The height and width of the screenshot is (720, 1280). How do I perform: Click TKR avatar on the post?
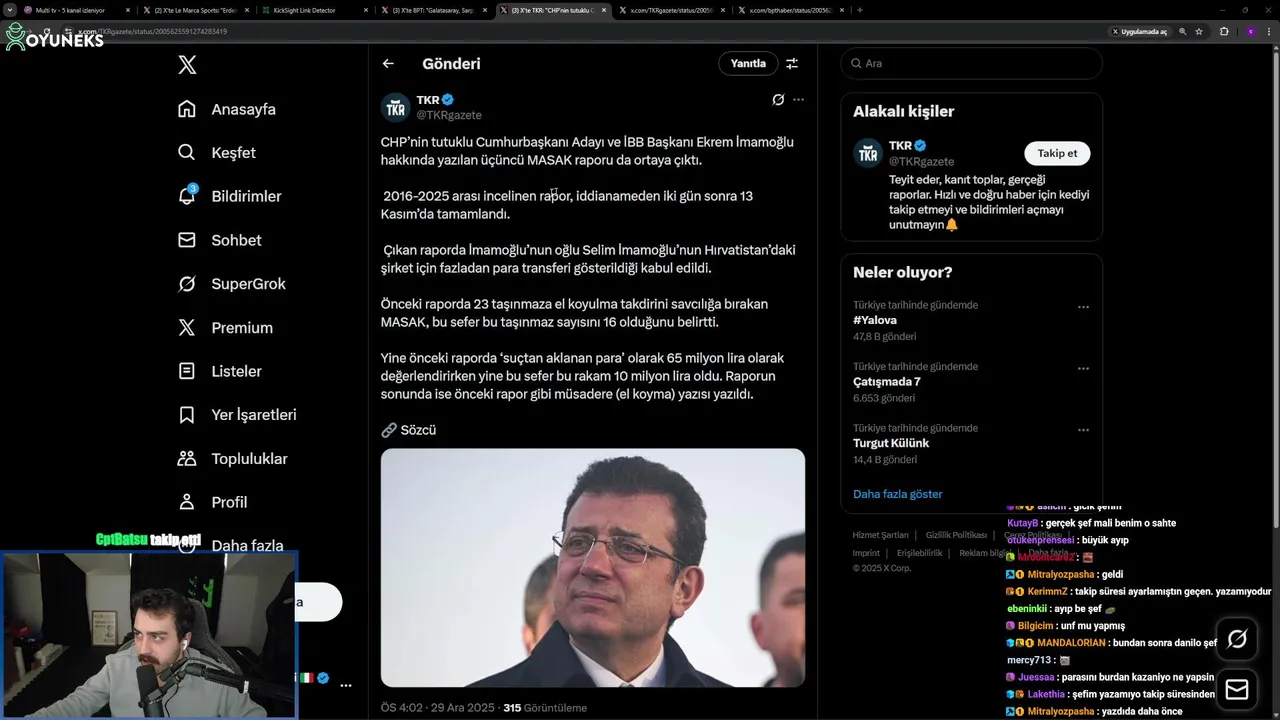(396, 107)
